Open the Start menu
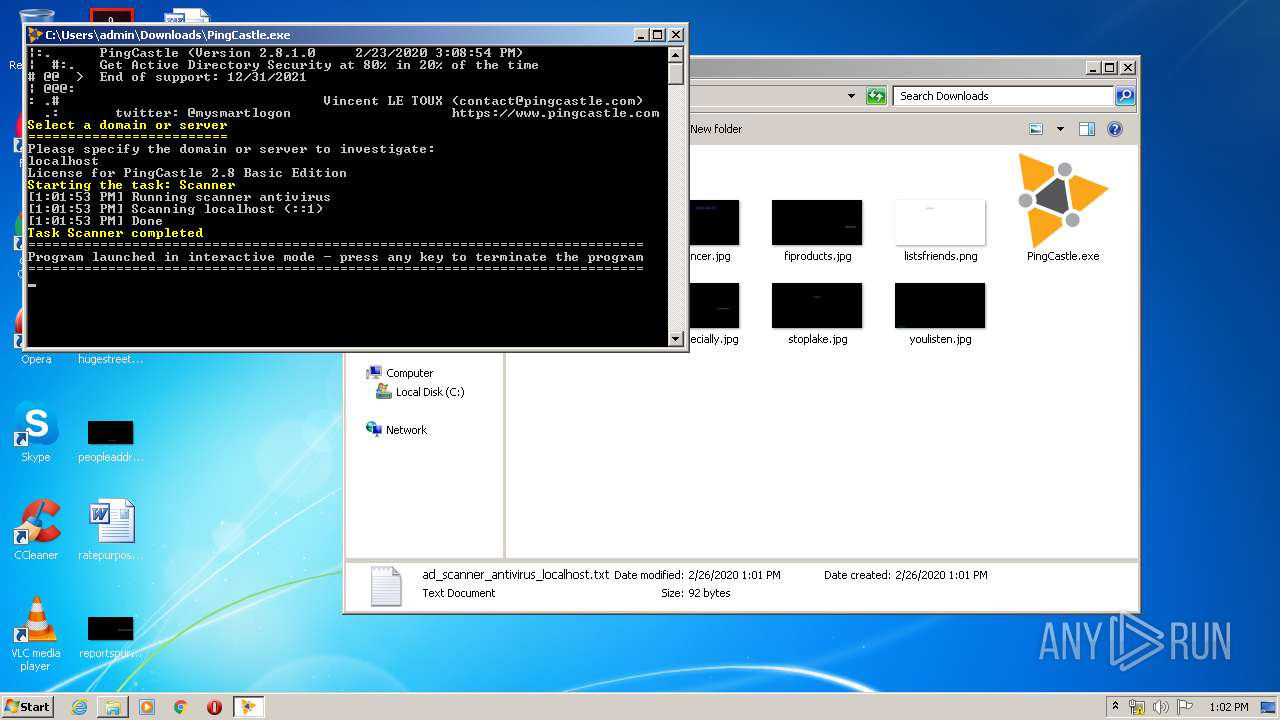The image size is (1280, 720). (28, 706)
